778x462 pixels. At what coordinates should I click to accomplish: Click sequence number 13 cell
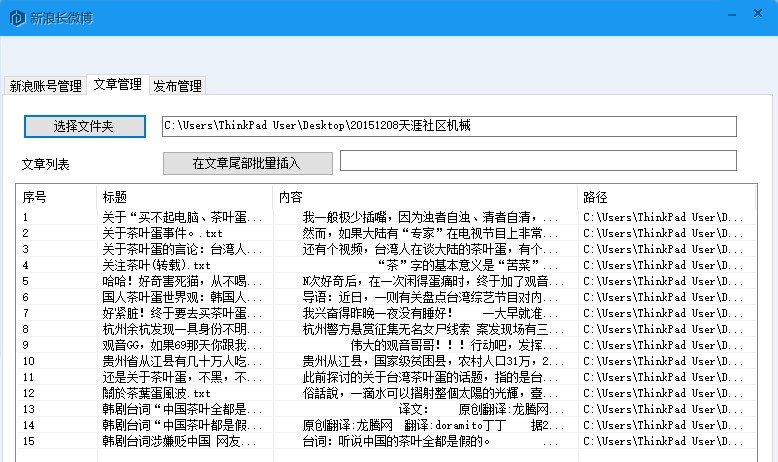(29, 409)
